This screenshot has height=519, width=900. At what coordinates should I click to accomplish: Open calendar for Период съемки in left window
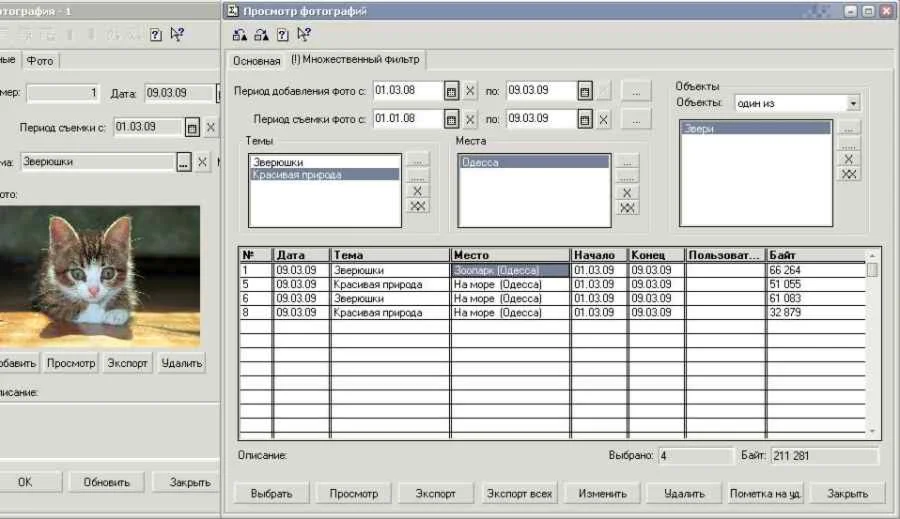click(191, 127)
